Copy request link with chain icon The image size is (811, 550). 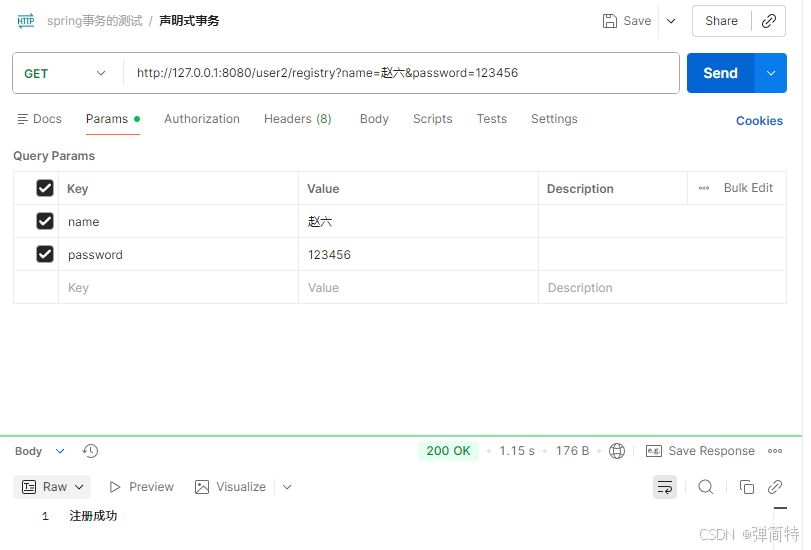click(x=769, y=21)
